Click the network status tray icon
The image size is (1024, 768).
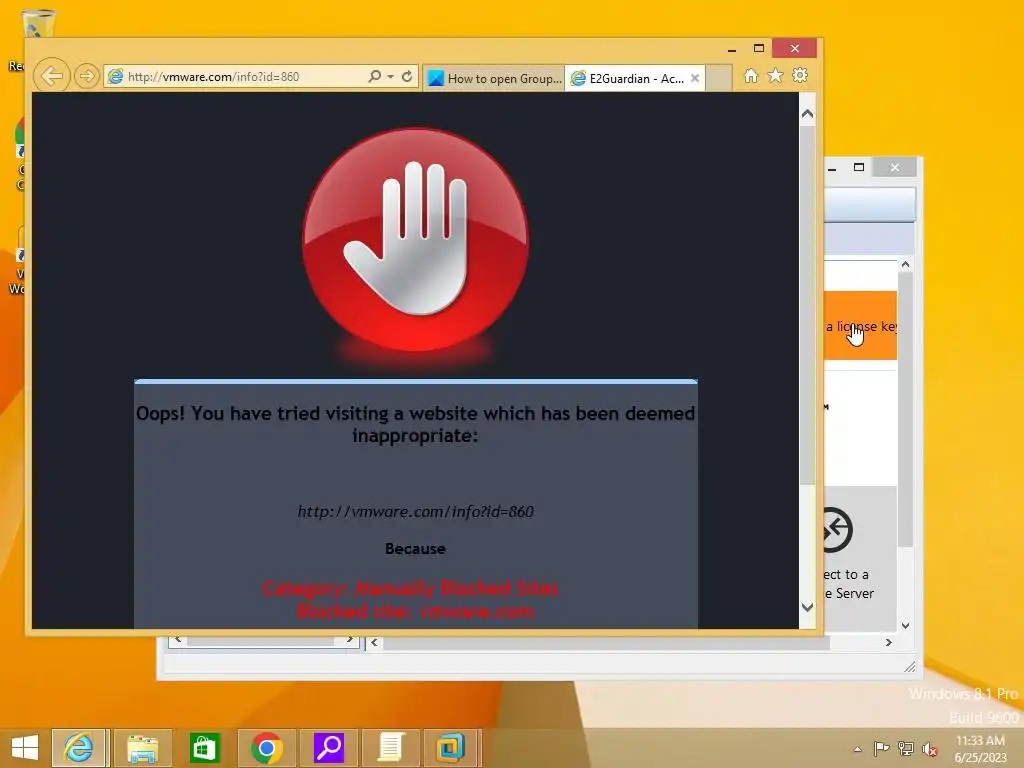pyautogui.click(x=906, y=748)
